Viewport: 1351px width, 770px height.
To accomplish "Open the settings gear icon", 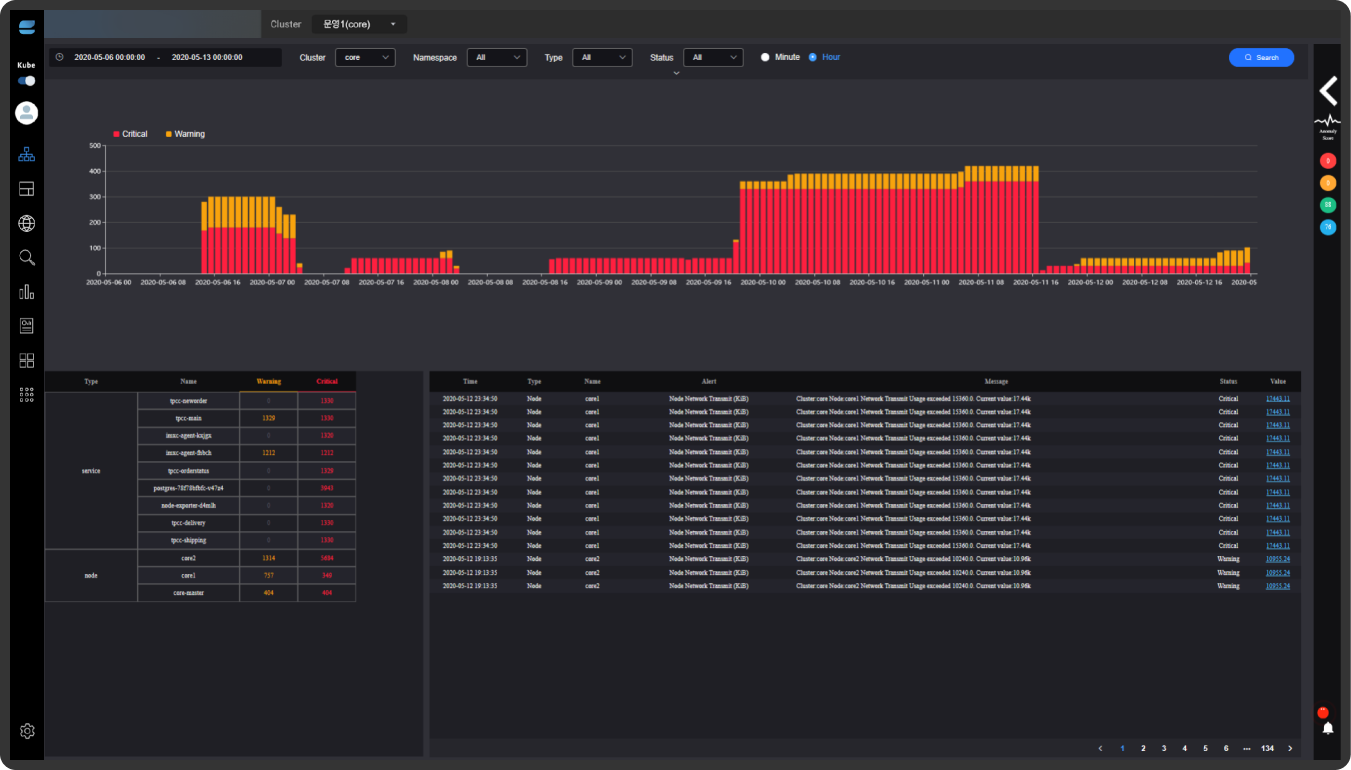I will 27,731.
